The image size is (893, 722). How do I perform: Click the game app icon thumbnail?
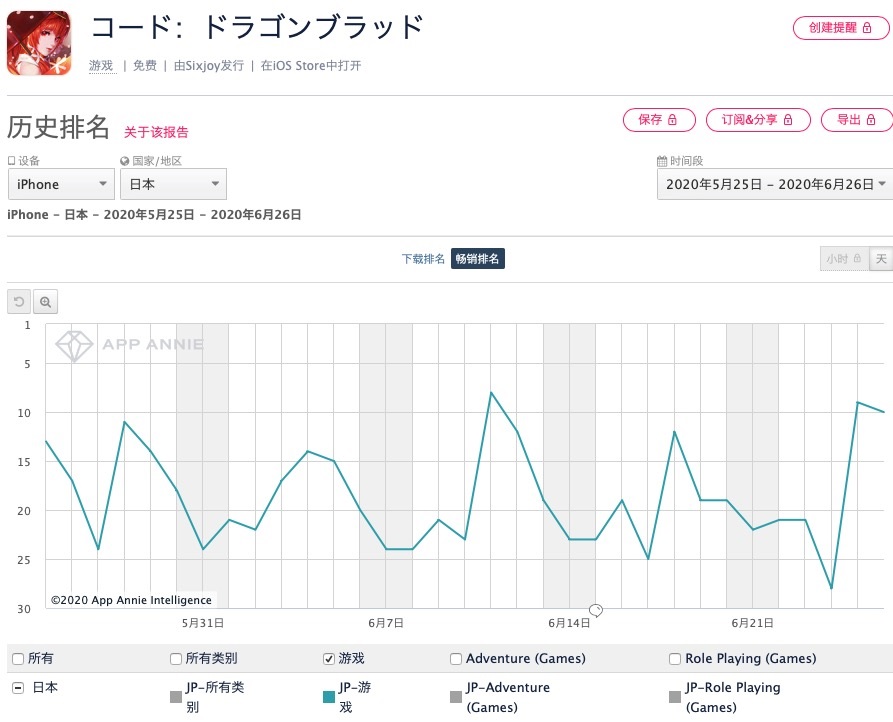click(39, 43)
